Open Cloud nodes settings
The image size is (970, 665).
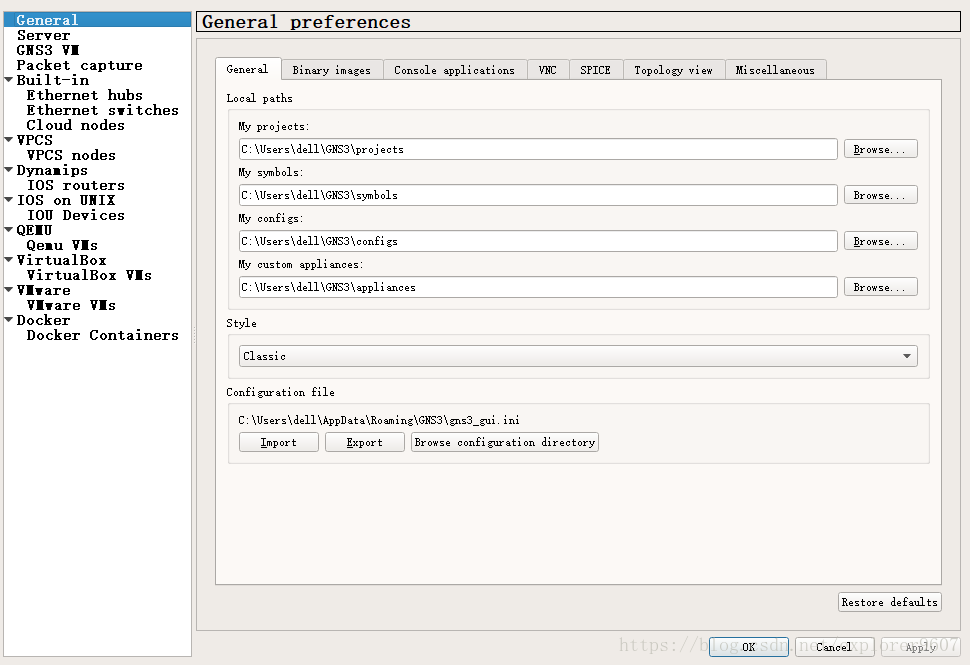(75, 126)
